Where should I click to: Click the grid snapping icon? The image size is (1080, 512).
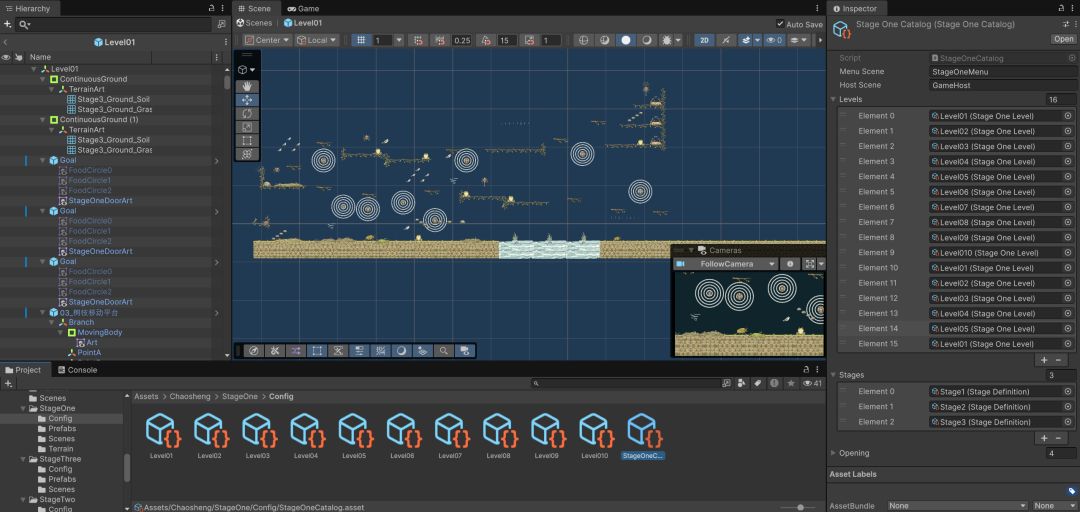(x=361, y=40)
